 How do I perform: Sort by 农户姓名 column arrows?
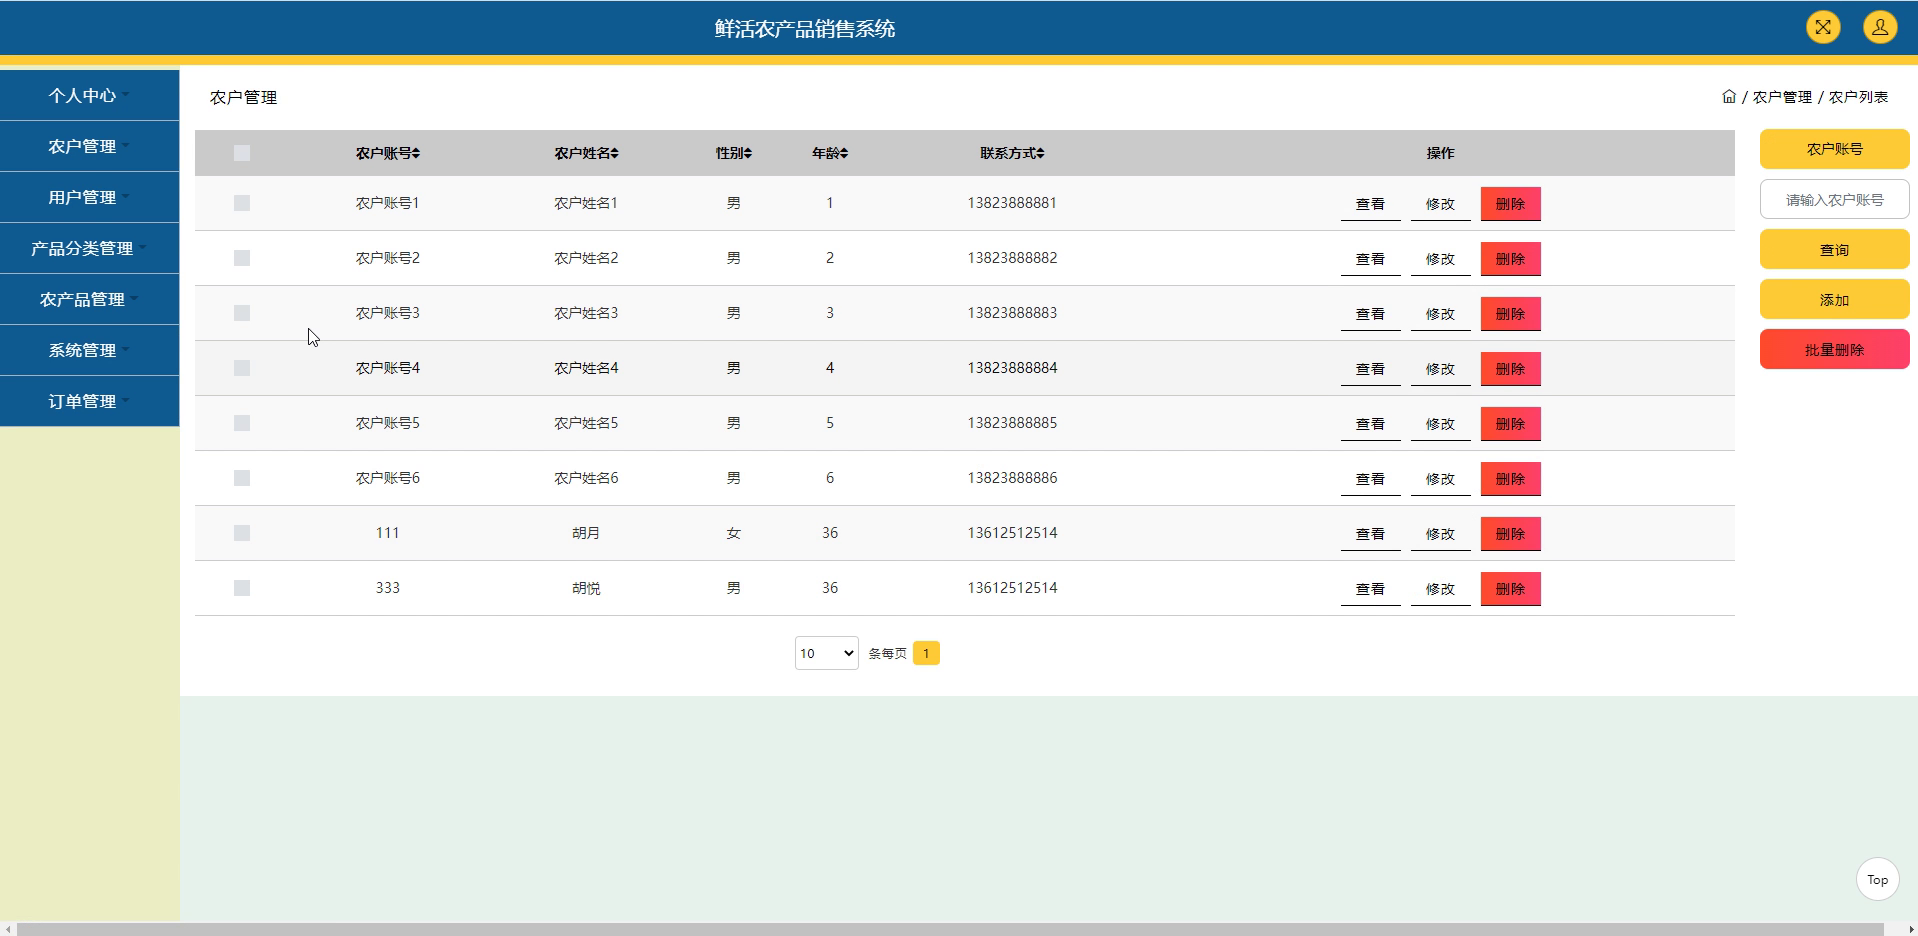tap(615, 153)
